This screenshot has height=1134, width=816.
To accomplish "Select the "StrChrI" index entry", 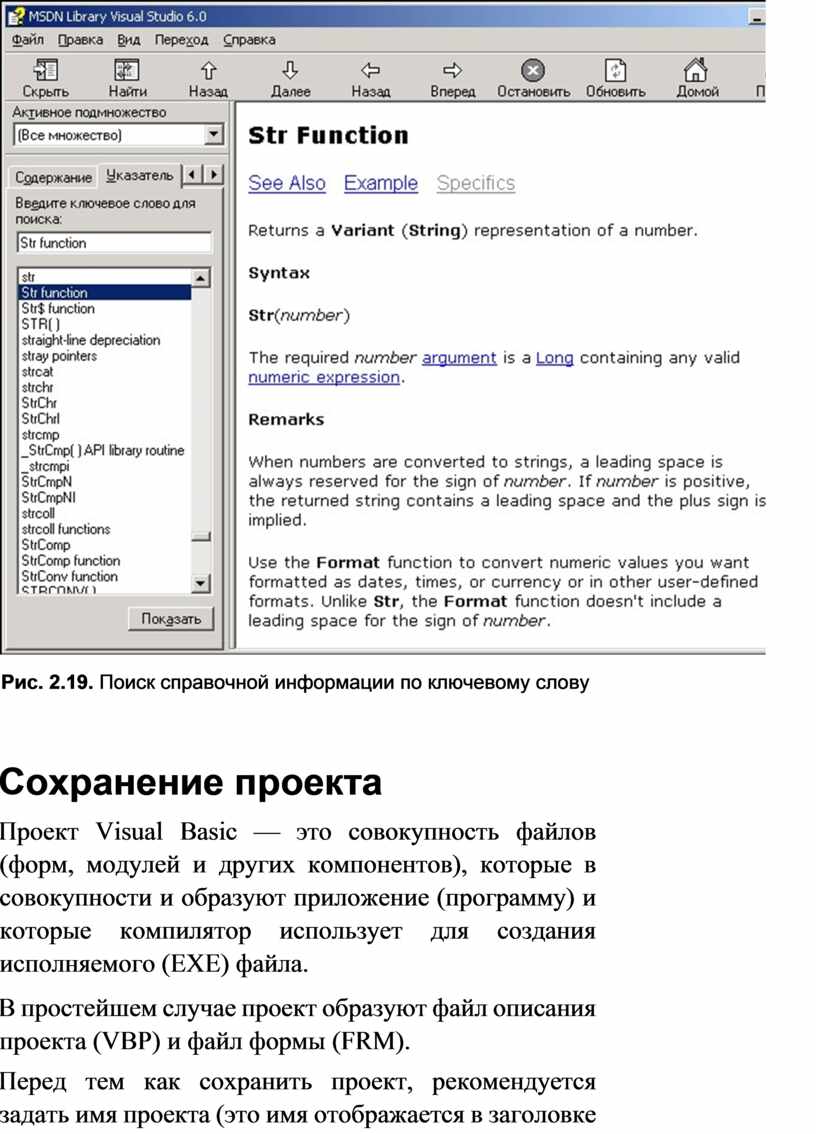I will (x=41, y=419).
